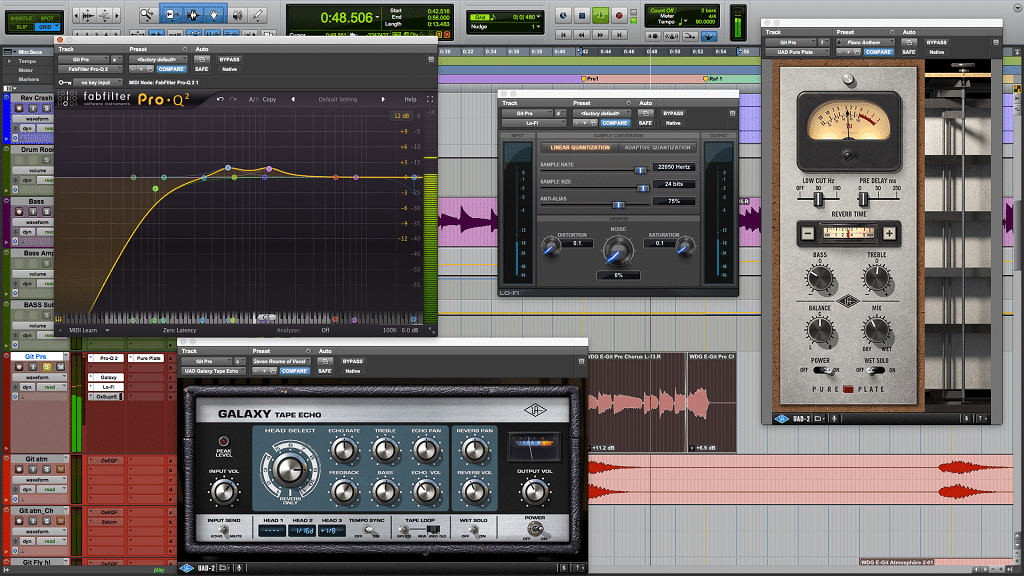1024x576 pixels.
Task: Flip the Galaxy Tape Echo Power switch
Action: click(535, 530)
